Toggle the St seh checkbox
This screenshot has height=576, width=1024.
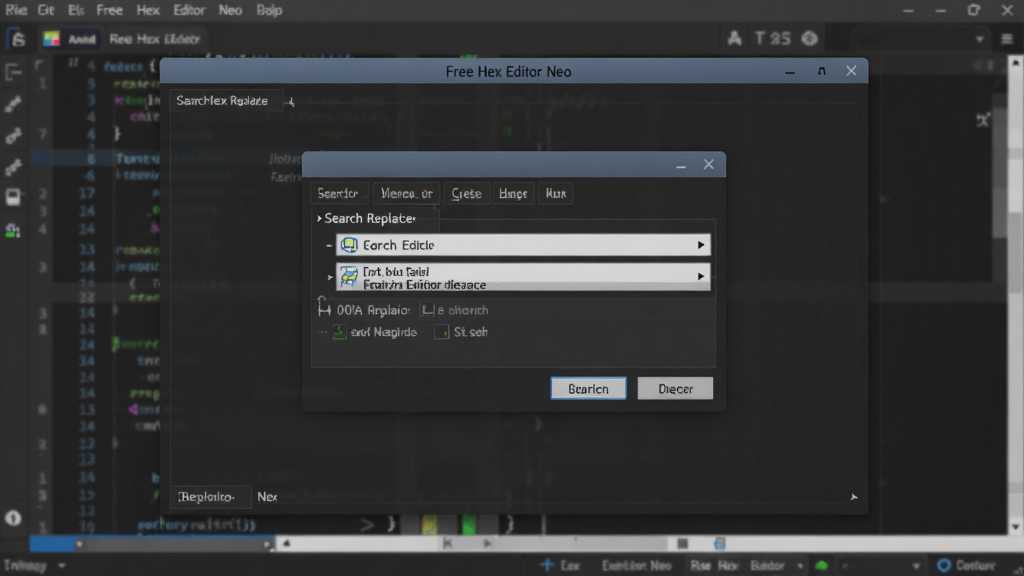[441, 332]
